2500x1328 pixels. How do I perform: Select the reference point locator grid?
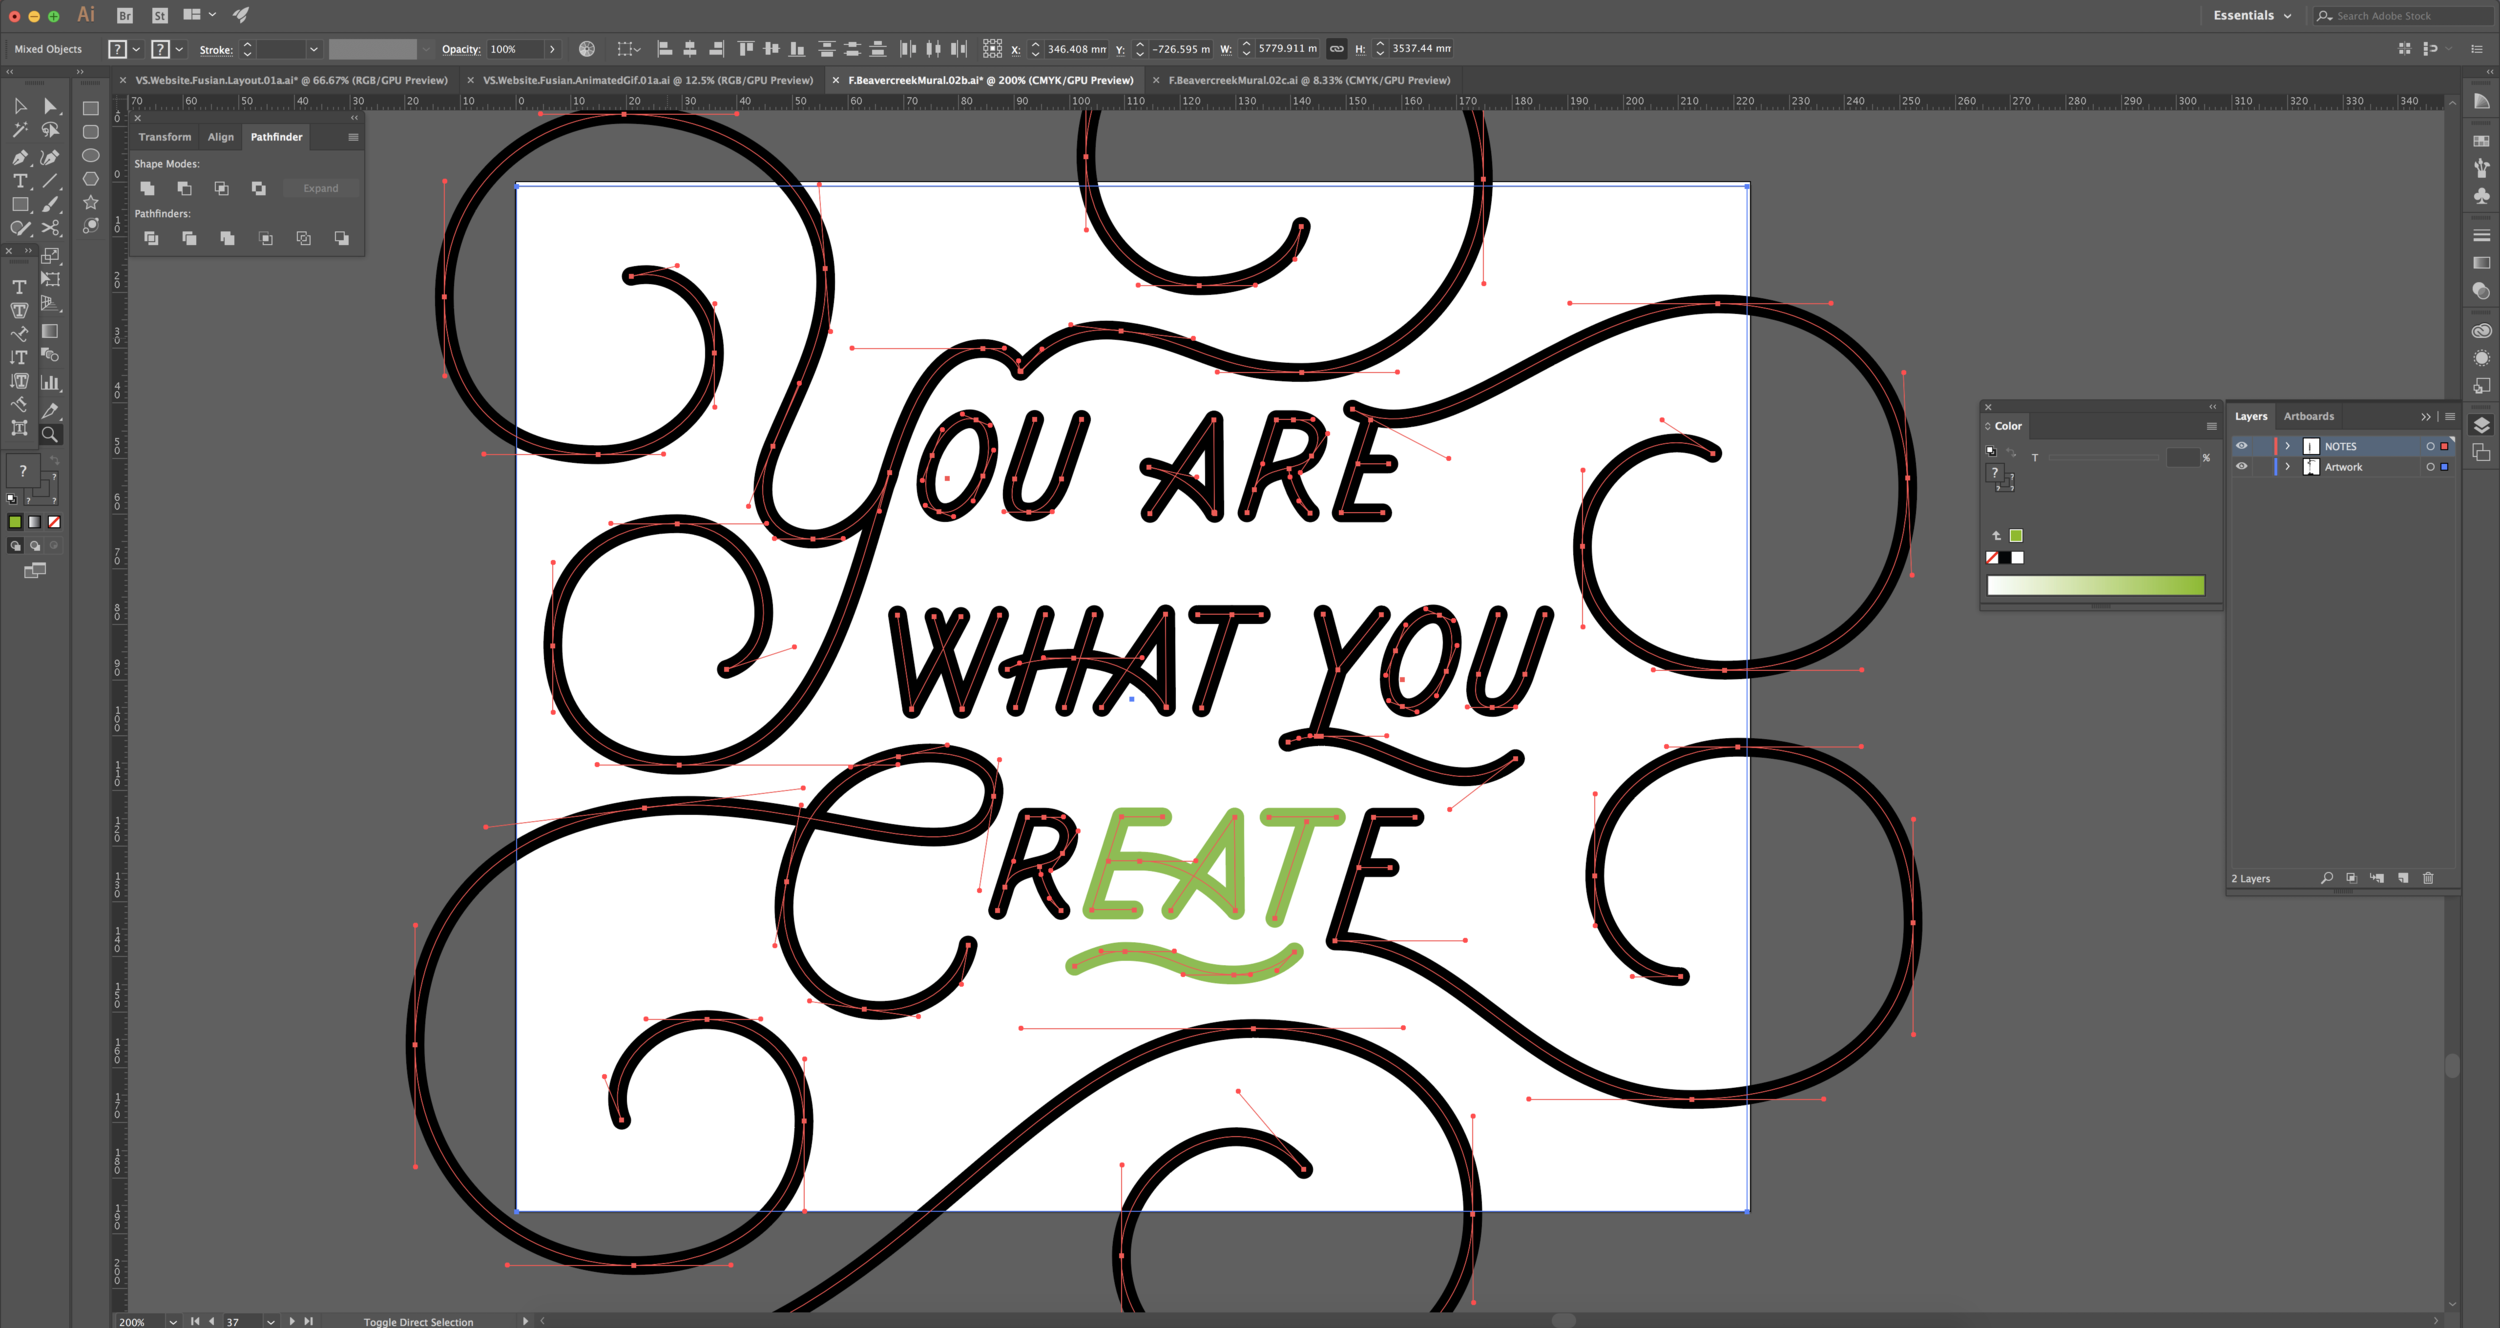click(992, 49)
